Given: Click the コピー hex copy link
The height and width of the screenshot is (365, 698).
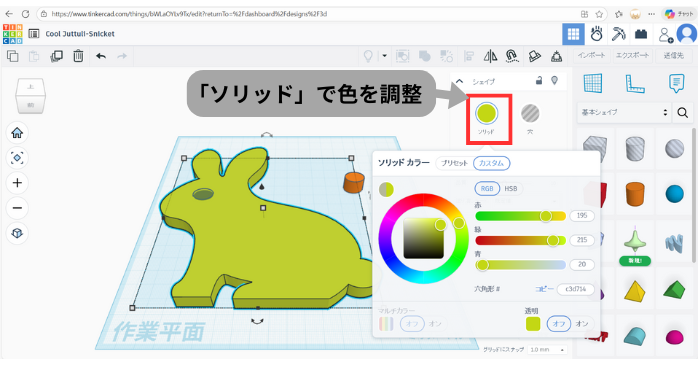Looking at the screenshot, I should click(544, 289).
